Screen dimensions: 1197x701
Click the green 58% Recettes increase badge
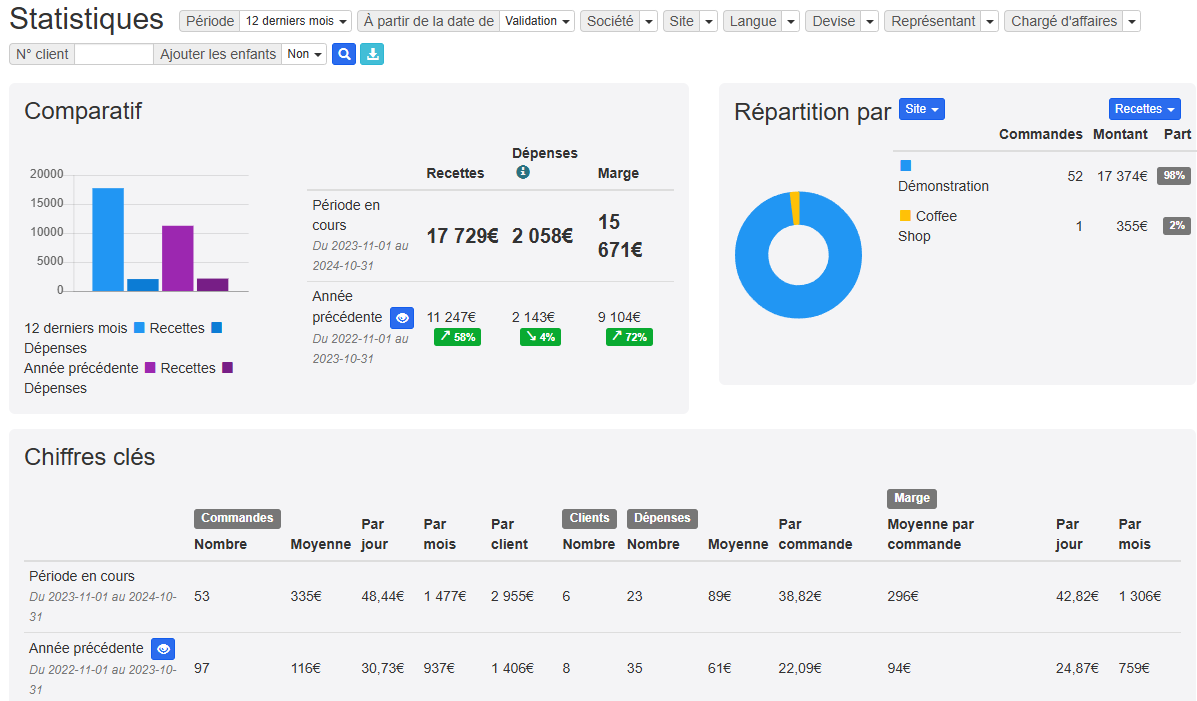tap(457, 337)
